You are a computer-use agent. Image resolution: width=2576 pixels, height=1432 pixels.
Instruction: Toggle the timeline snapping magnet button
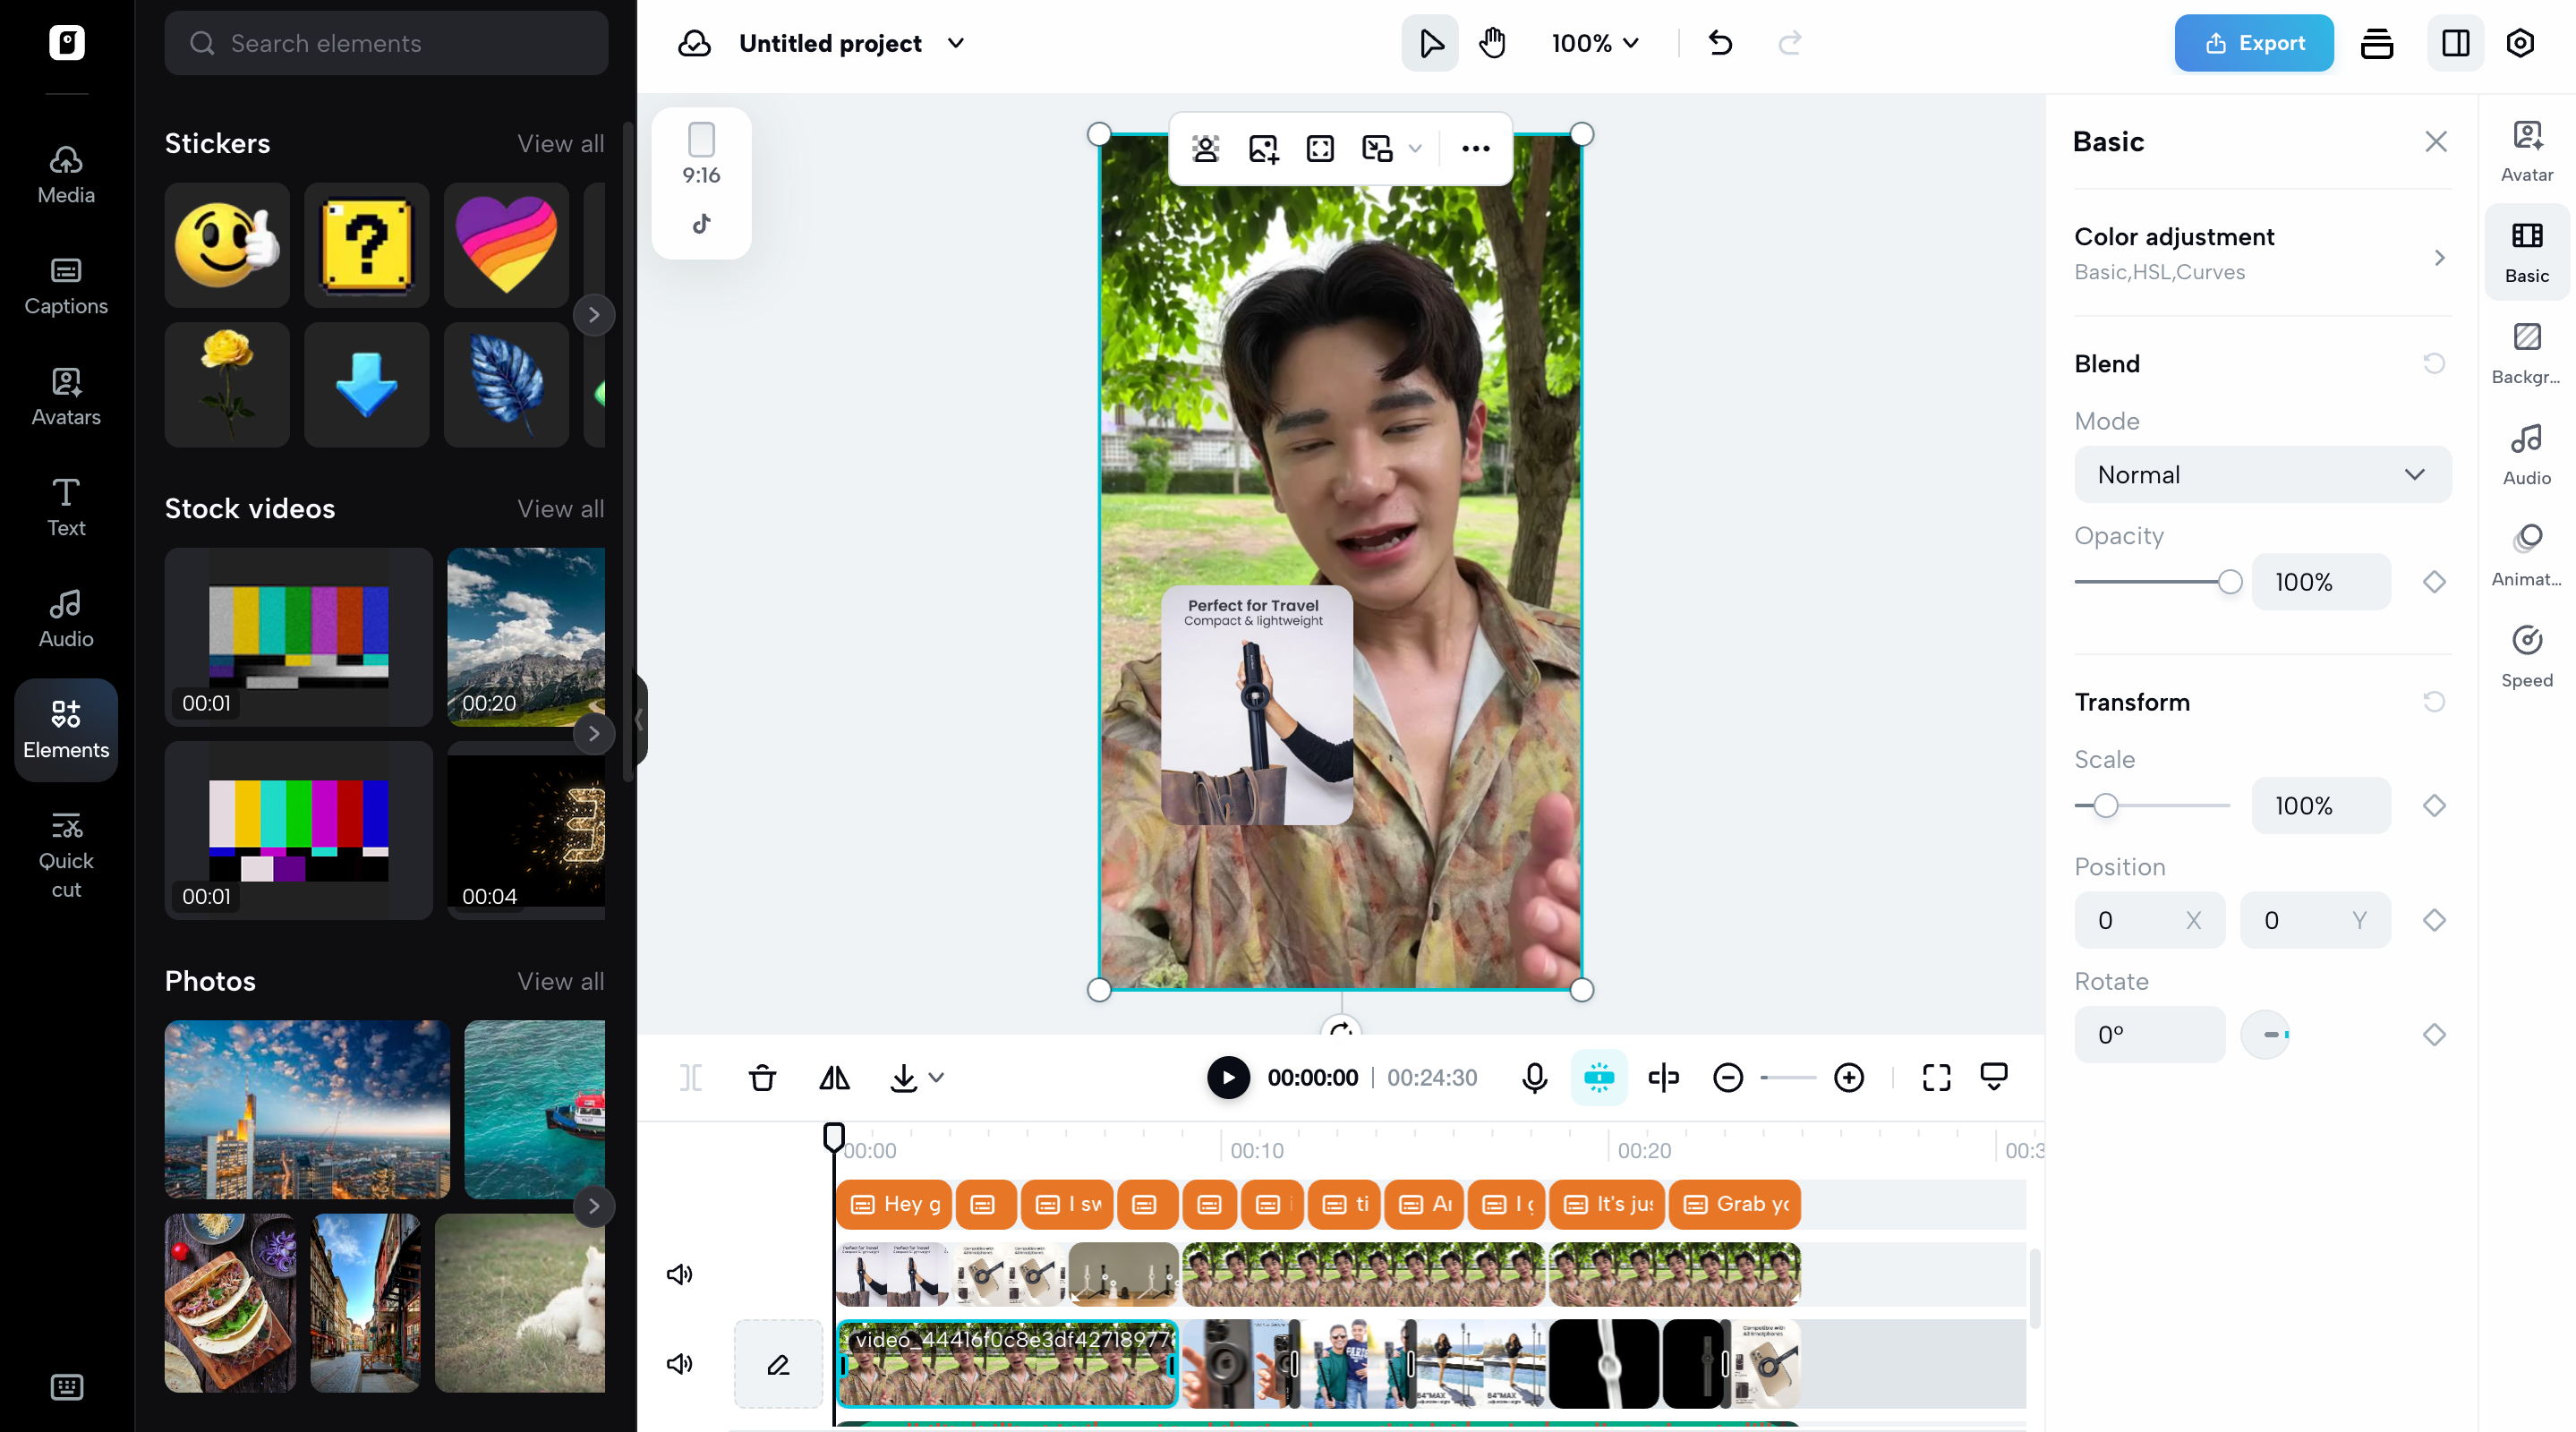pos(1599,1077)
